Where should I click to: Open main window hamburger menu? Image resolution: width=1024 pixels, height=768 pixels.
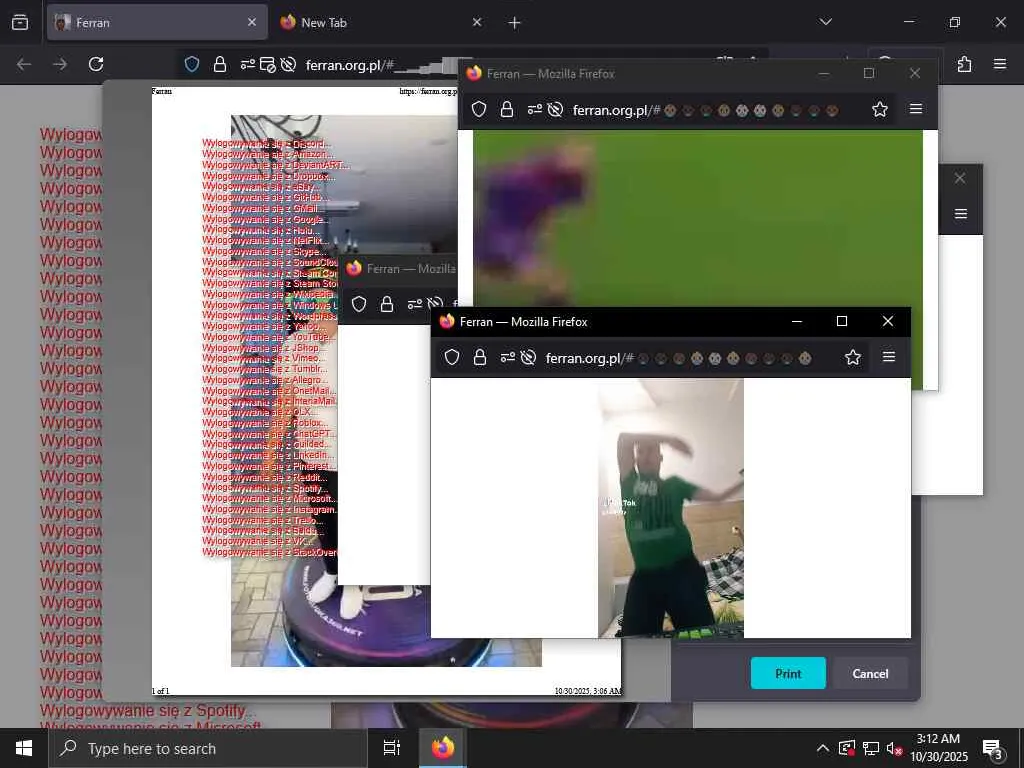coord(1000,64)
